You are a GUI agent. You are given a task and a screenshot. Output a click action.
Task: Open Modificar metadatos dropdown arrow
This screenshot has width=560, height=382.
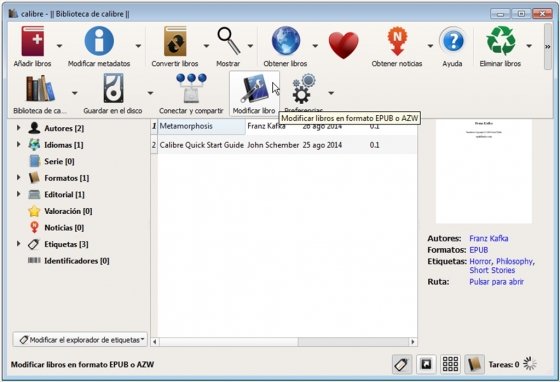coord(138,46)
